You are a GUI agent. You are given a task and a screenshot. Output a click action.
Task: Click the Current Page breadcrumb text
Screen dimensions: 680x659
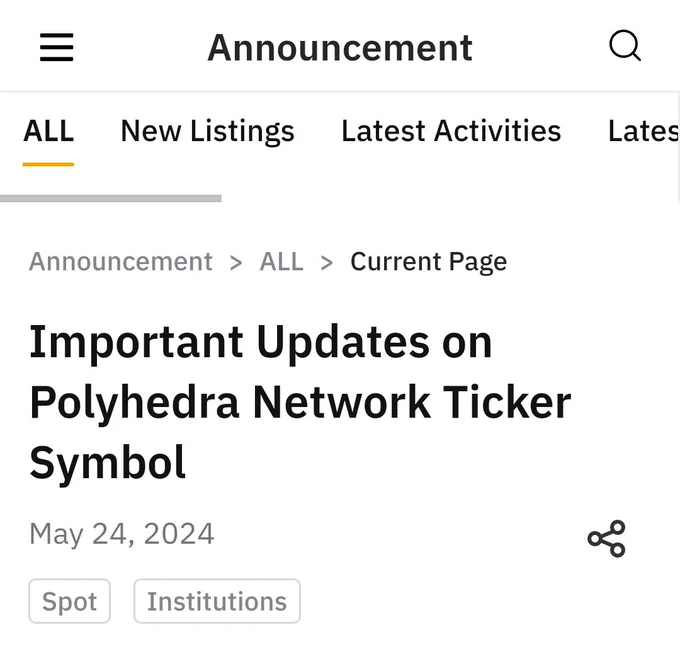pyautogui.click(x=428, y=262)
